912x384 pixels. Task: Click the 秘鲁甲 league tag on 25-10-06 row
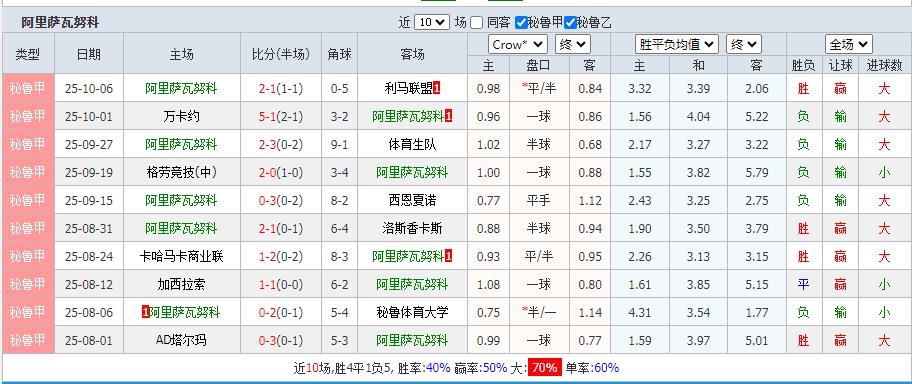[28, 88]
